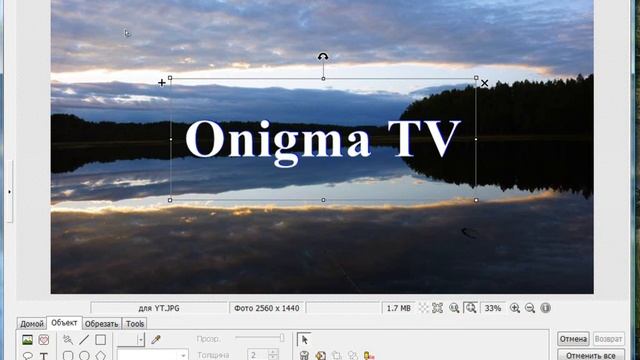The height and width of the screenshot is (360, 640).
Task: Open the Обрезать tab
Action: coord(101,324)
